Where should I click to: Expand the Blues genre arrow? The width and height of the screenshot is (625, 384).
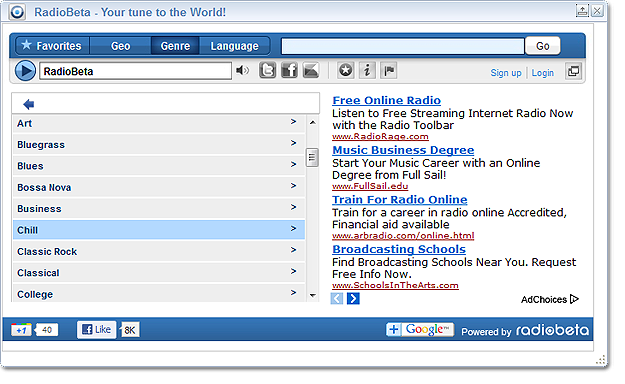293,164
